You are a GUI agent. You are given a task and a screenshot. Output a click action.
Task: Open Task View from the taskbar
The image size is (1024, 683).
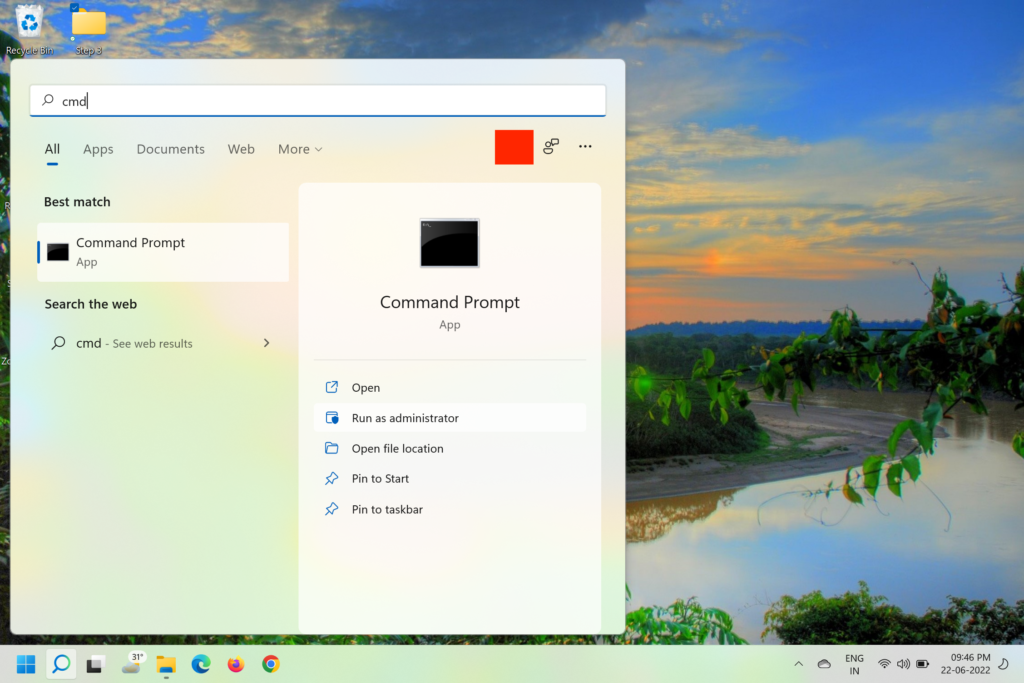96,663
